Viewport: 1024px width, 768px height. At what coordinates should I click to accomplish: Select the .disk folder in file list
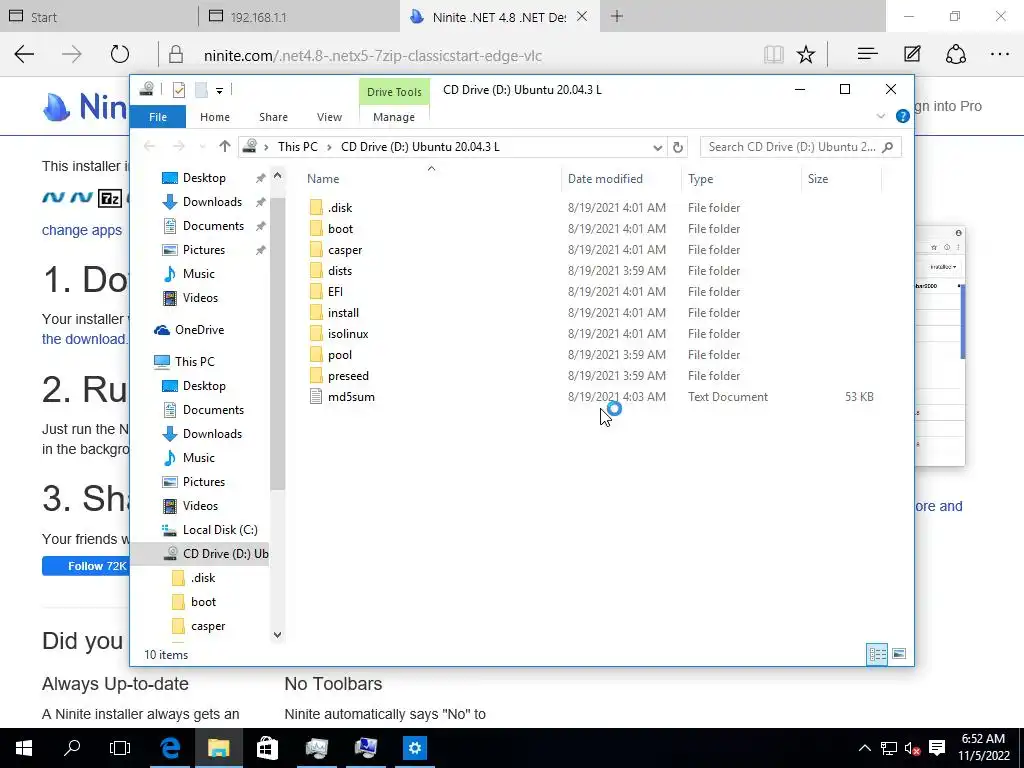coord(340,208)
